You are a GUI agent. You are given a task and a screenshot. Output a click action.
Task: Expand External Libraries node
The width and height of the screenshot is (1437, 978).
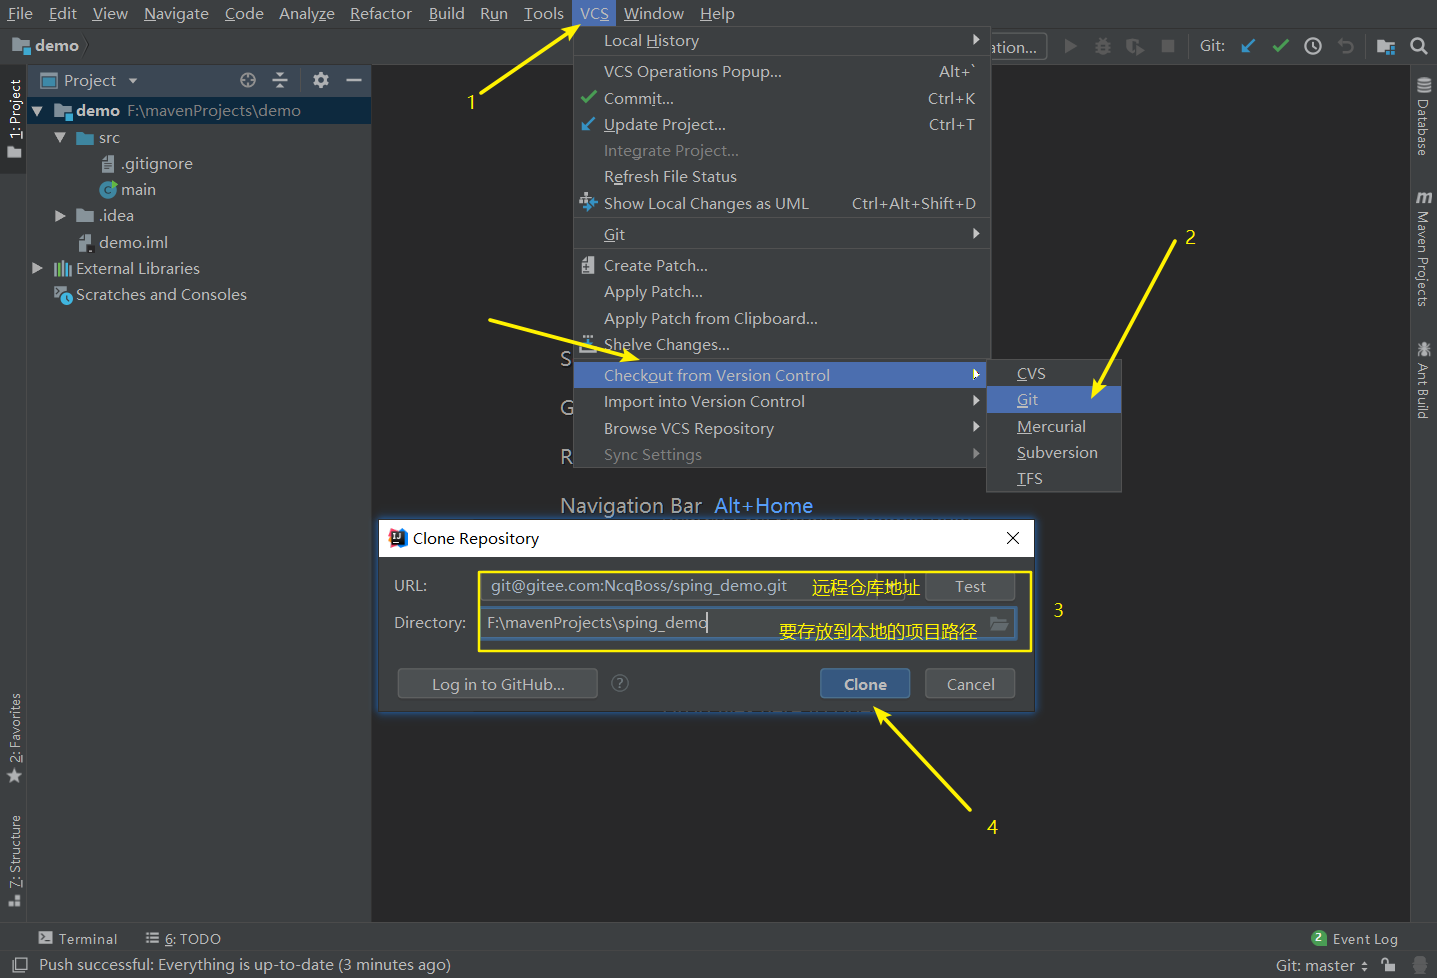click(37, 268)
